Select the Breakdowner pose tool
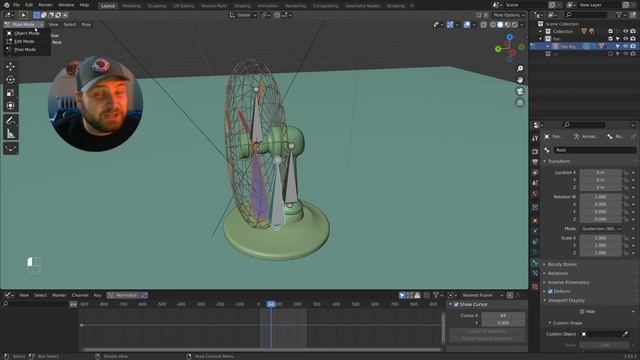Image resolution: width=640 pixels, height=360 pixels. click(x=11, y=148)
